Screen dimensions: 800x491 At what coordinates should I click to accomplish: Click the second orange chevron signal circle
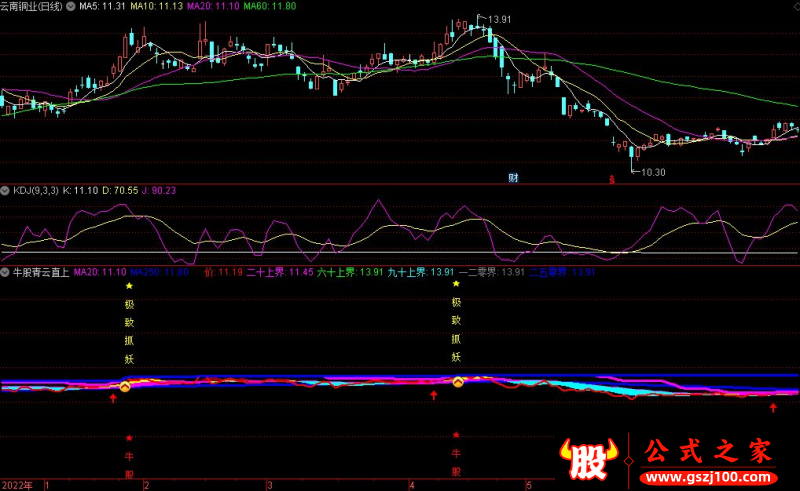click(x=458, y=382)
